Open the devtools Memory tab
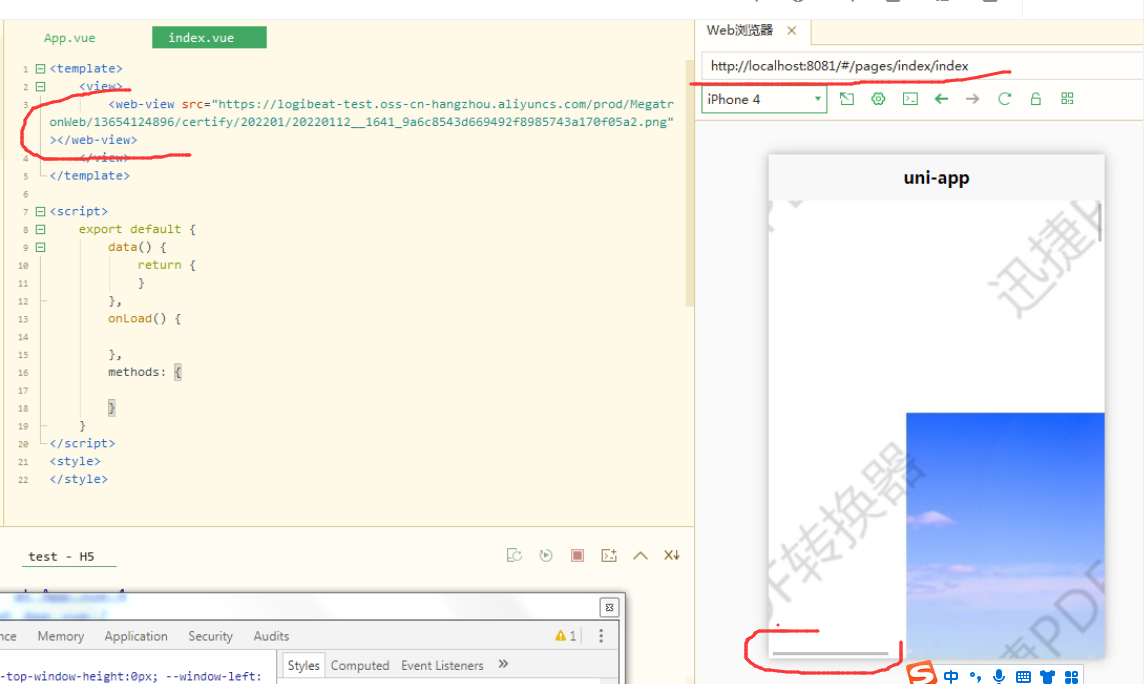Screen dimensions: 1144x684 click(x=61, y=637)
